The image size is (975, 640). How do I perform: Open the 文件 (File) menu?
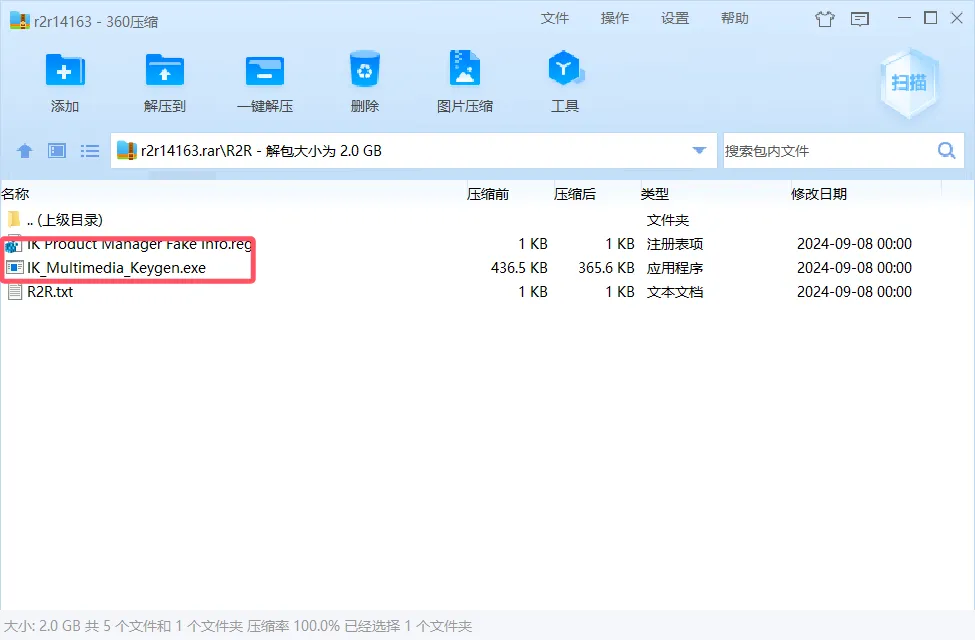pyautogui.click(x=555, y=18)
